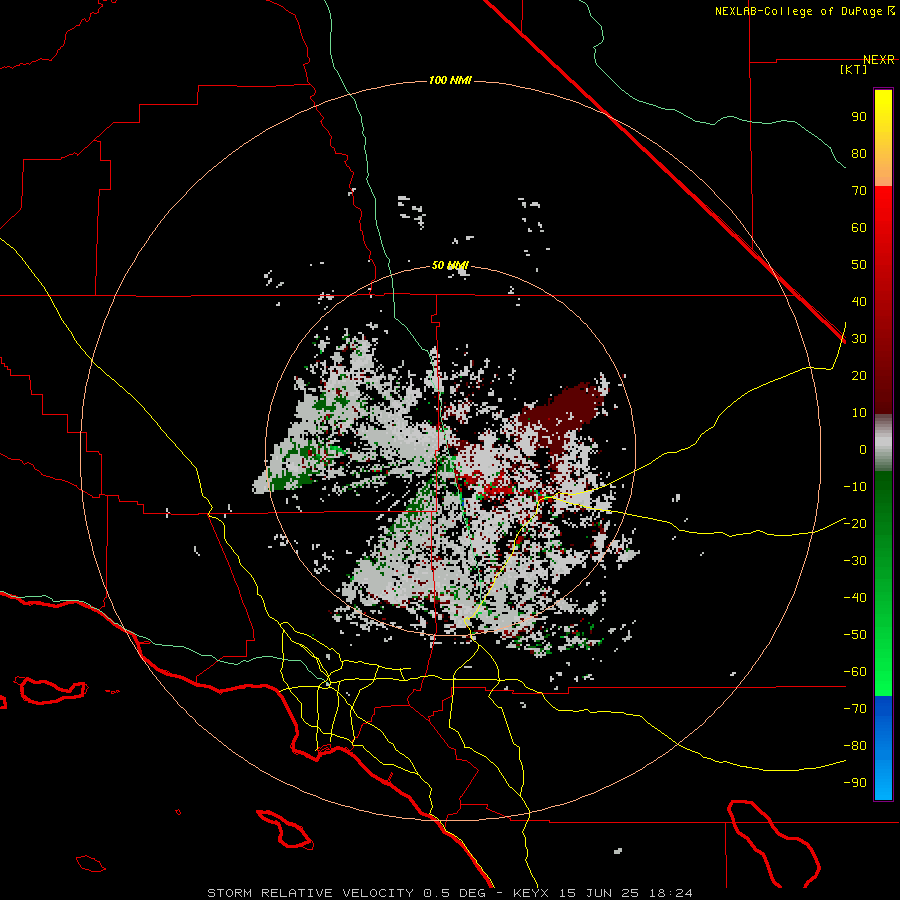
Task: Click the -80 value on the velocity scale
Action: tap(855, 746)
